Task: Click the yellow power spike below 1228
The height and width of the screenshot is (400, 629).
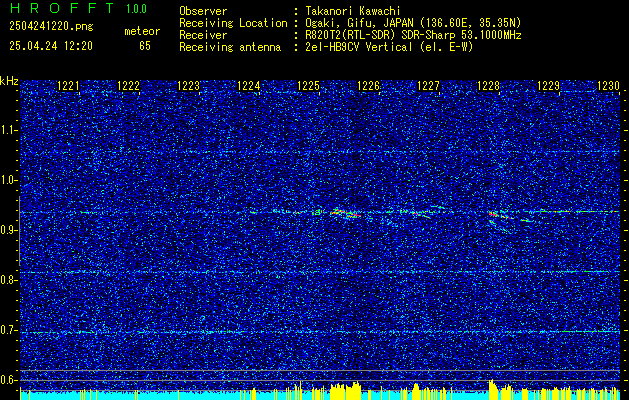Action: coord(493,390)
